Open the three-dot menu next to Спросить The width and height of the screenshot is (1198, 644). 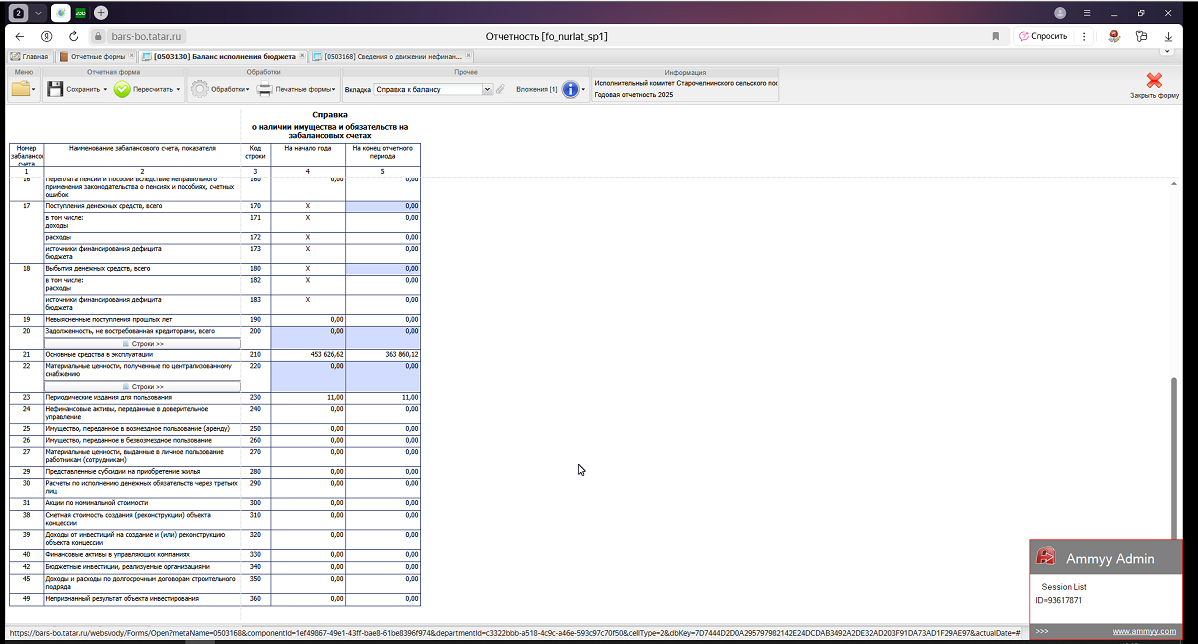[1083, 36]
